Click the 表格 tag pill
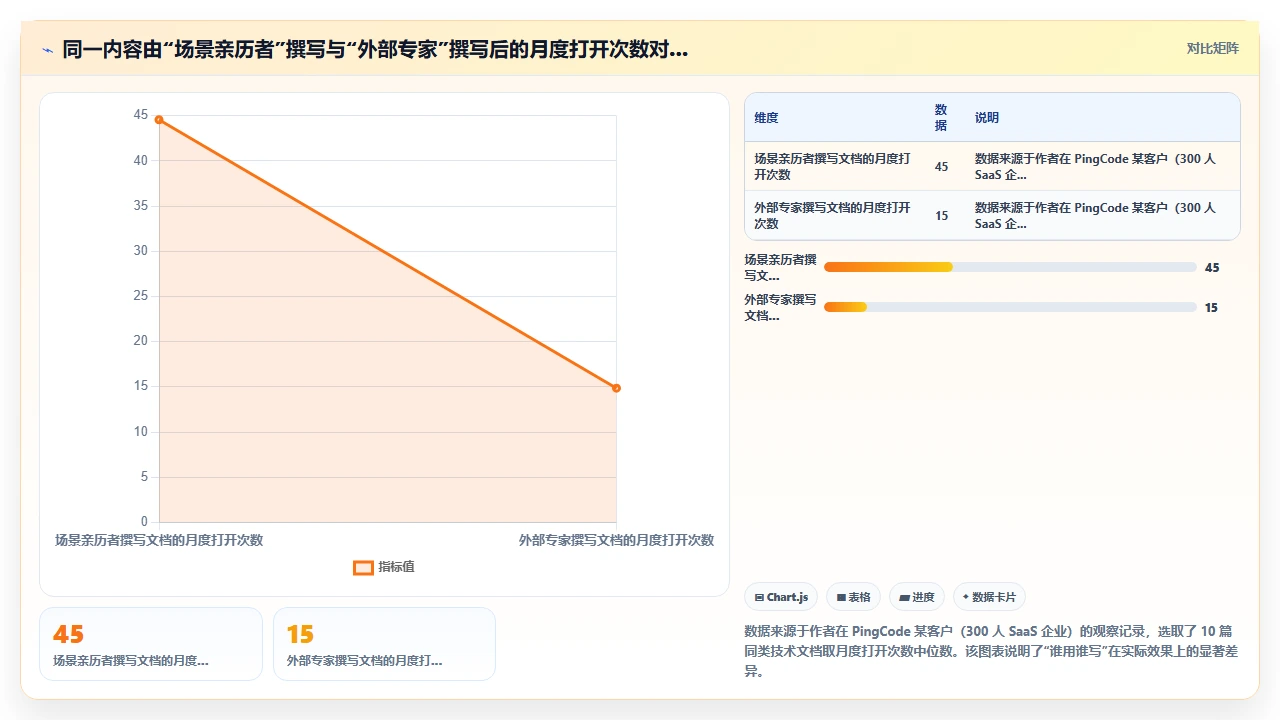Image resolution: width=1280 pixels, height=720 pixels. point(853,597)
